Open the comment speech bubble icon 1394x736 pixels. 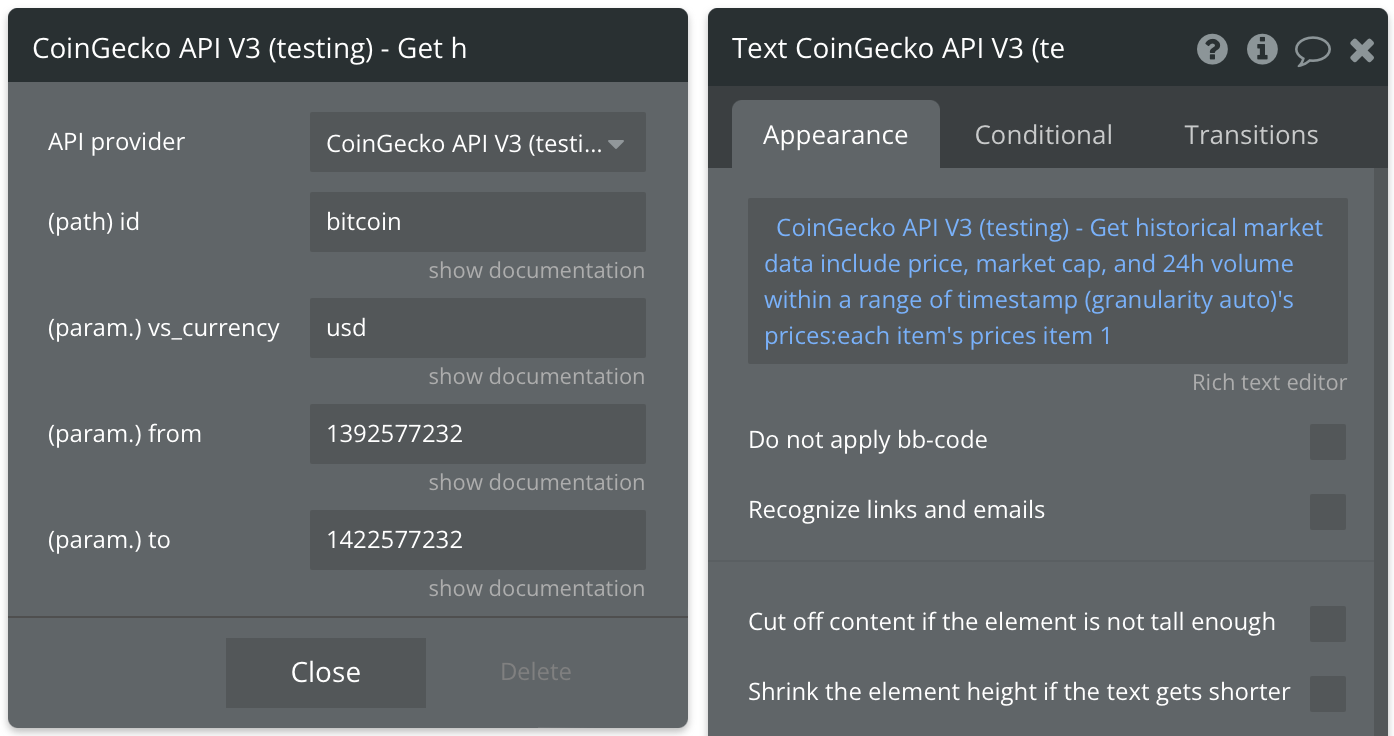pyautogui.click(x=1313, y=50)
